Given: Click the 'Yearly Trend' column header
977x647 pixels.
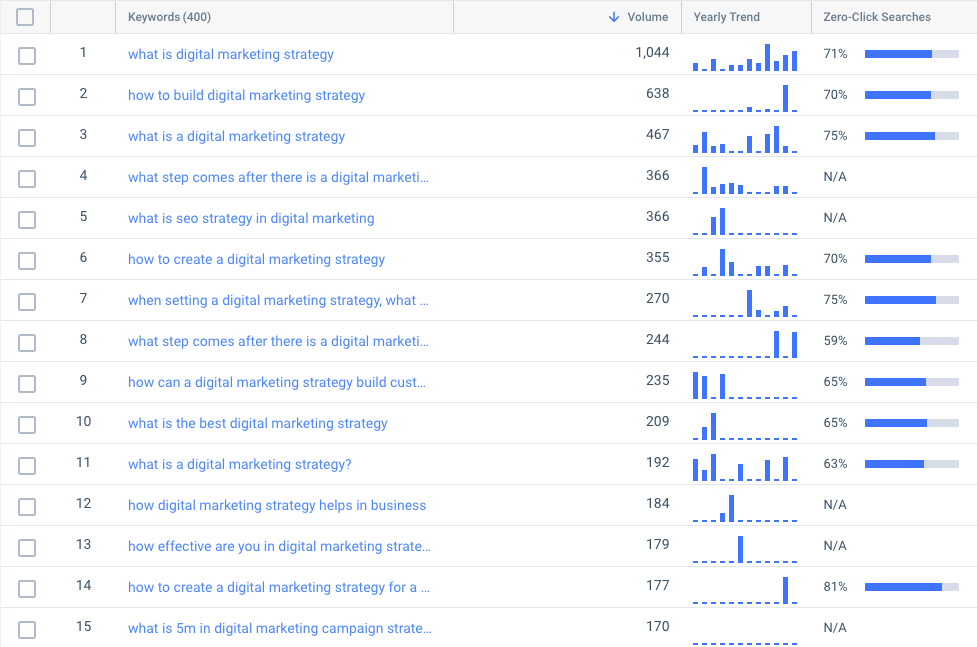Looking at the screenshot, I should (x=725, y=17).
